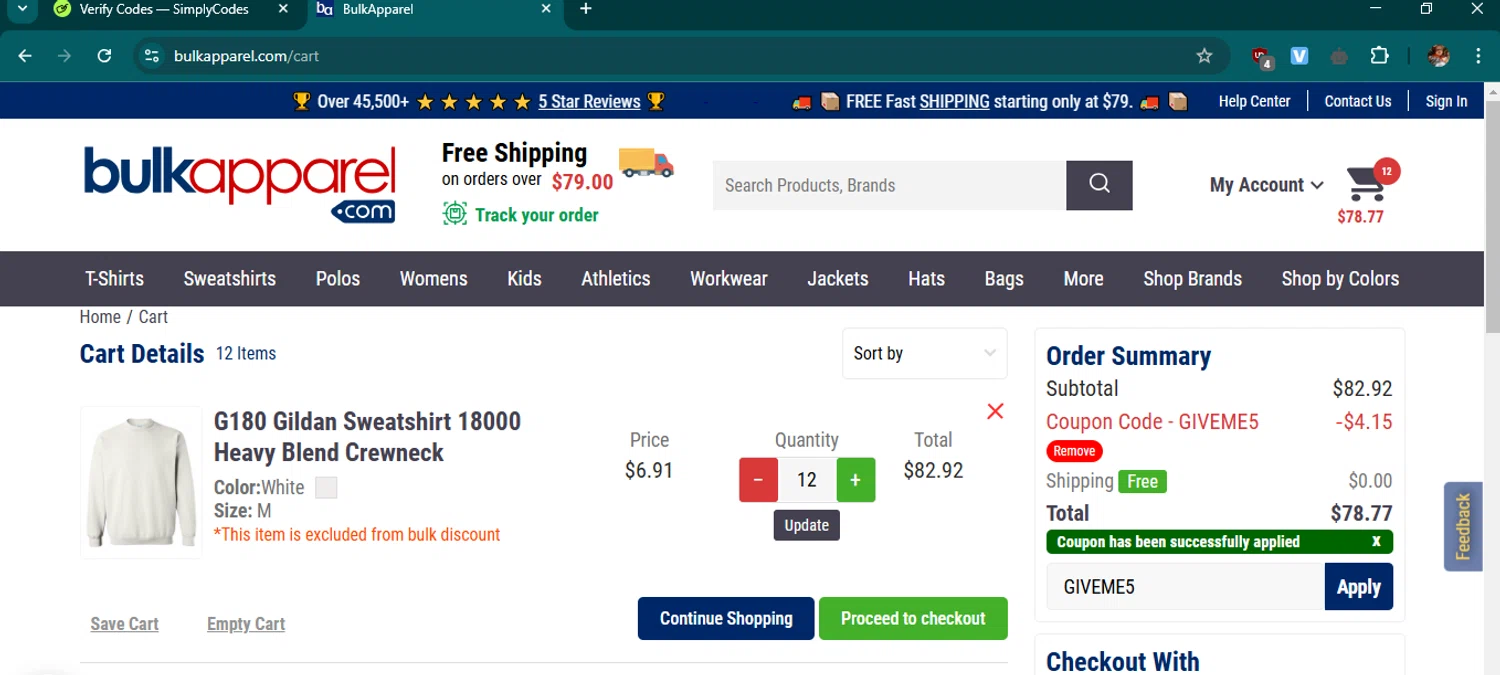The width and height of the screenshot is (1500, 675).
Task: Click the delivery truck icon
Action: [x=646, y=162]
